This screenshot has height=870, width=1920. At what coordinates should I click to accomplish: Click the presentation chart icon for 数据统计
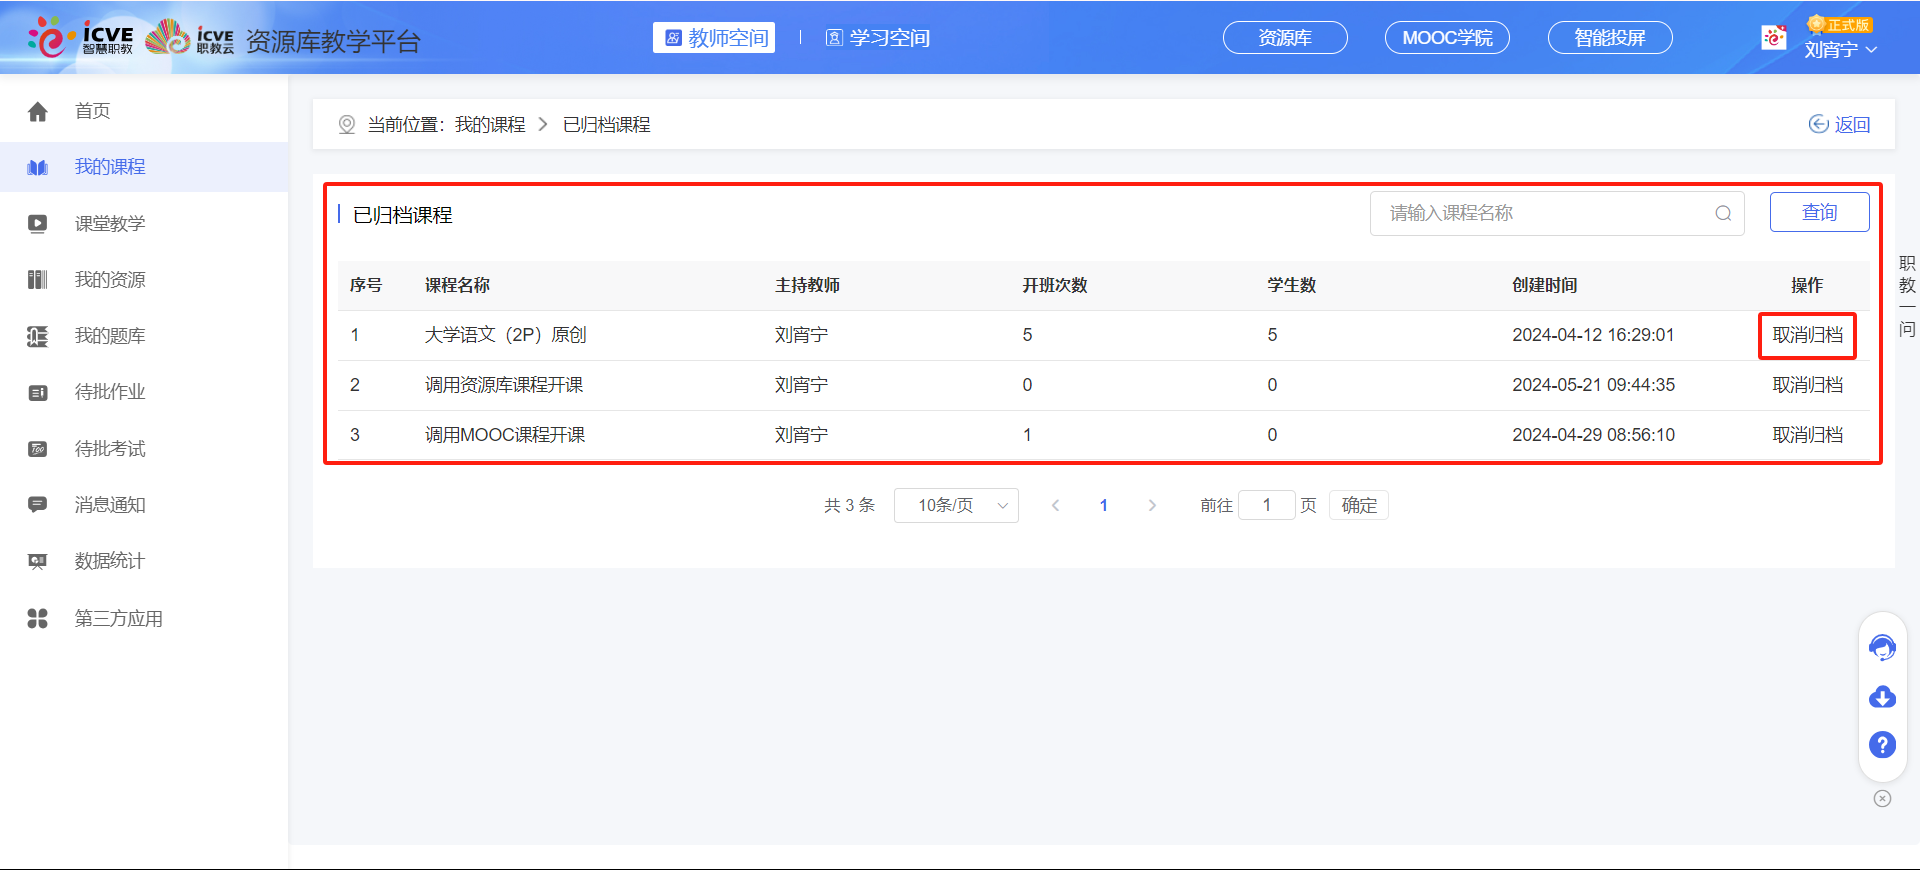pos(38,561)
